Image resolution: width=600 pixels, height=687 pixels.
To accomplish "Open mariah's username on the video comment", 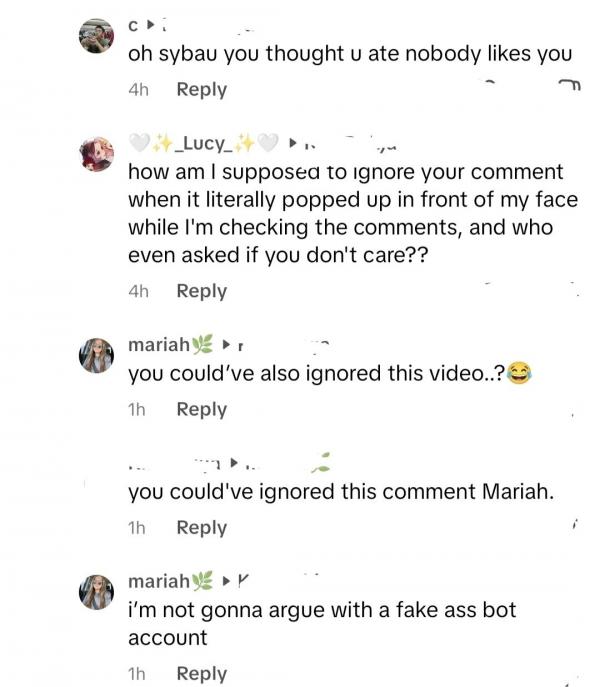I will click(159, 346).
